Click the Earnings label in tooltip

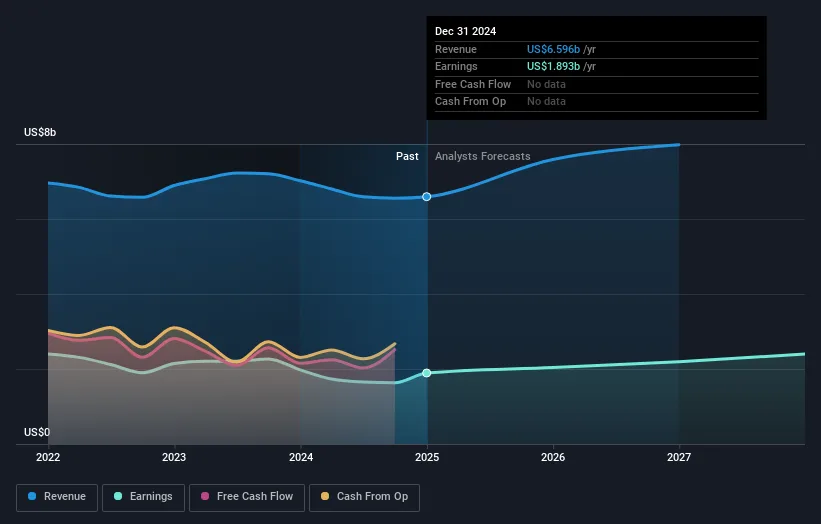[x=456, y=66]
